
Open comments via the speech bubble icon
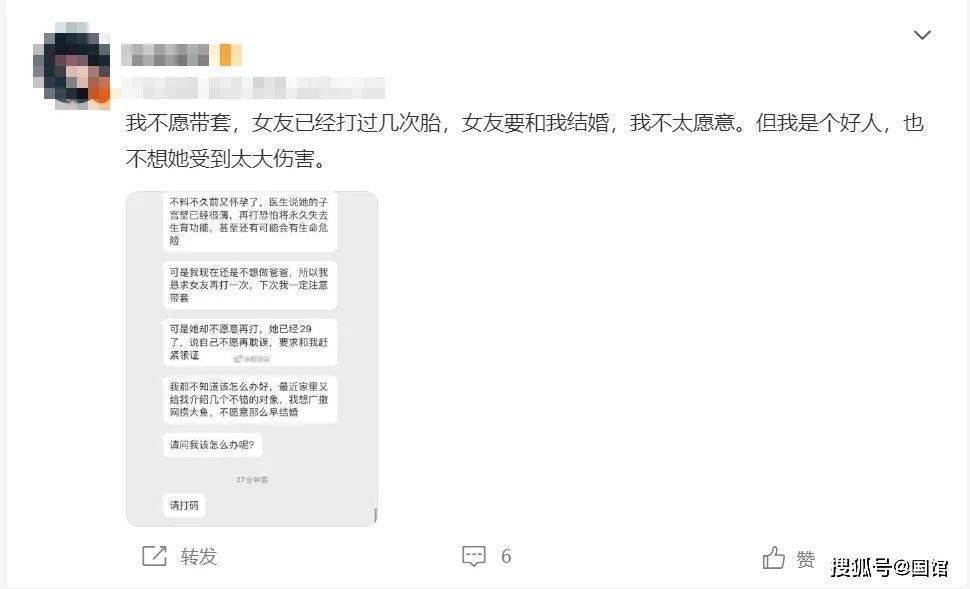(474, 556)
